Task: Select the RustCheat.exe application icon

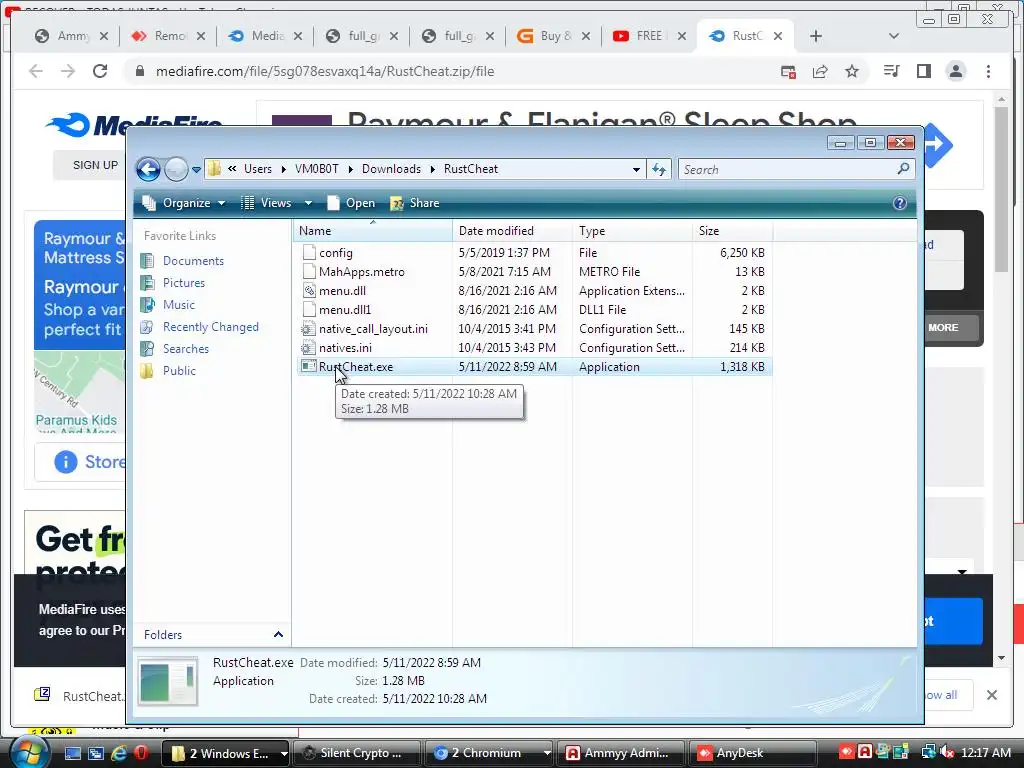Action: tap(308, 366)
